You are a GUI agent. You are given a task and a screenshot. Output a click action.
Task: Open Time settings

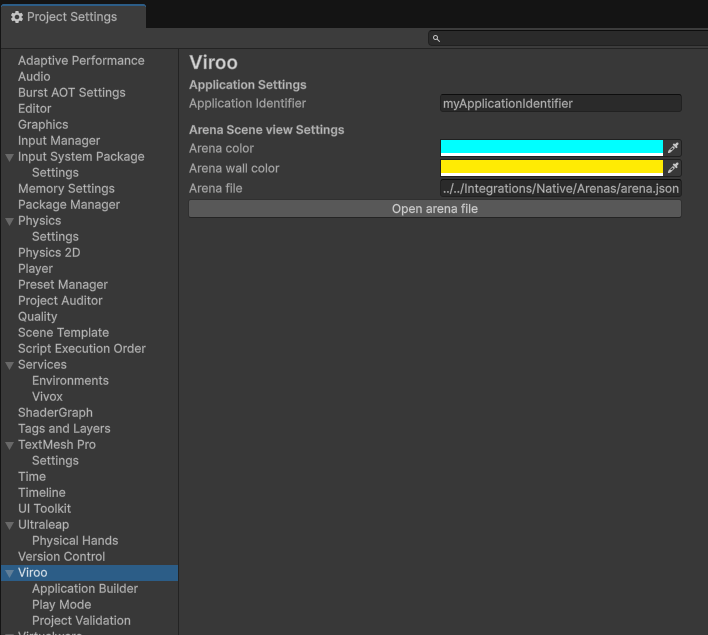point(32,477)
